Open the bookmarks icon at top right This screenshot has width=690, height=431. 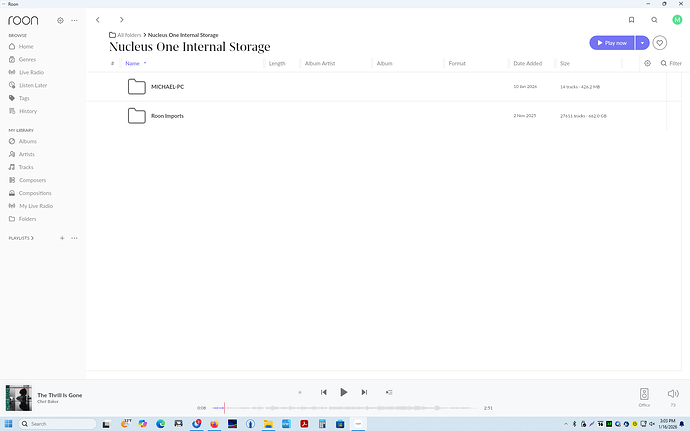pyautogui.click(x=631, y=20)
